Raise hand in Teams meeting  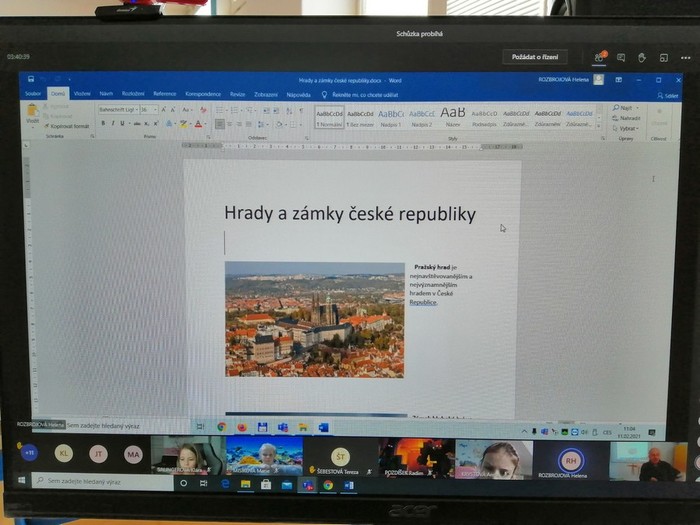[x=642, y=58]
